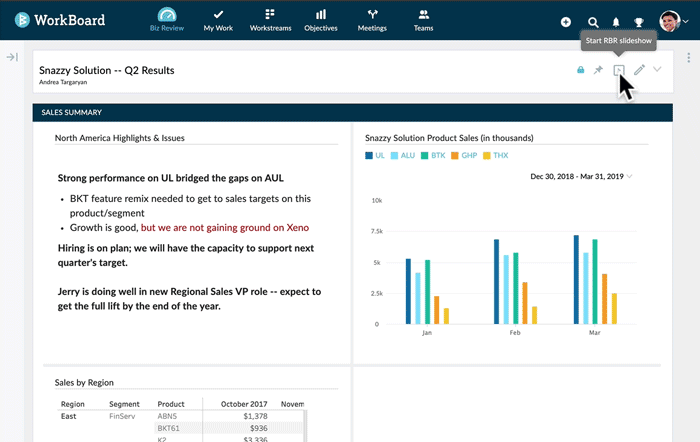This screenshot has height=442, width=700.
Task: Pin the Snazzy Solution review
Action: coord(598,70)
